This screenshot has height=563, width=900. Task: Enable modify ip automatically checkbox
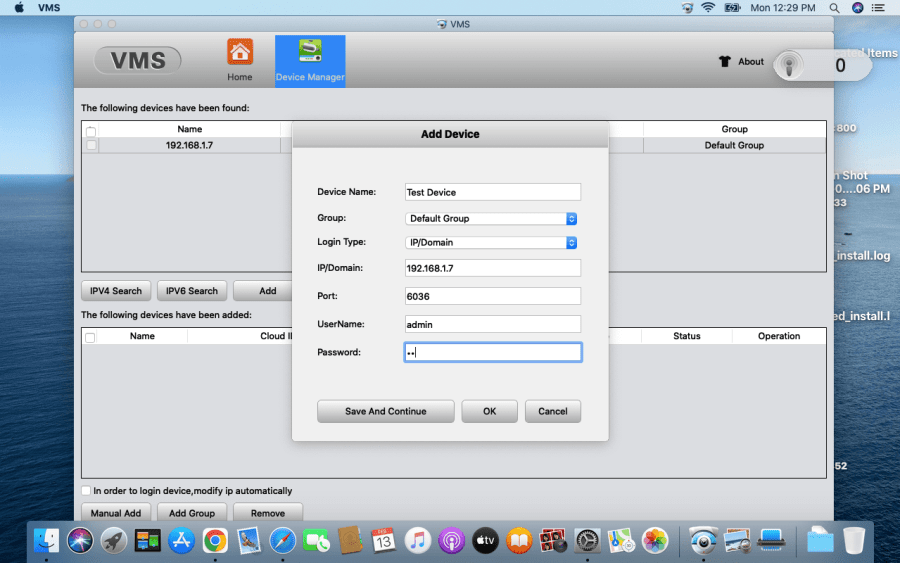86,491
